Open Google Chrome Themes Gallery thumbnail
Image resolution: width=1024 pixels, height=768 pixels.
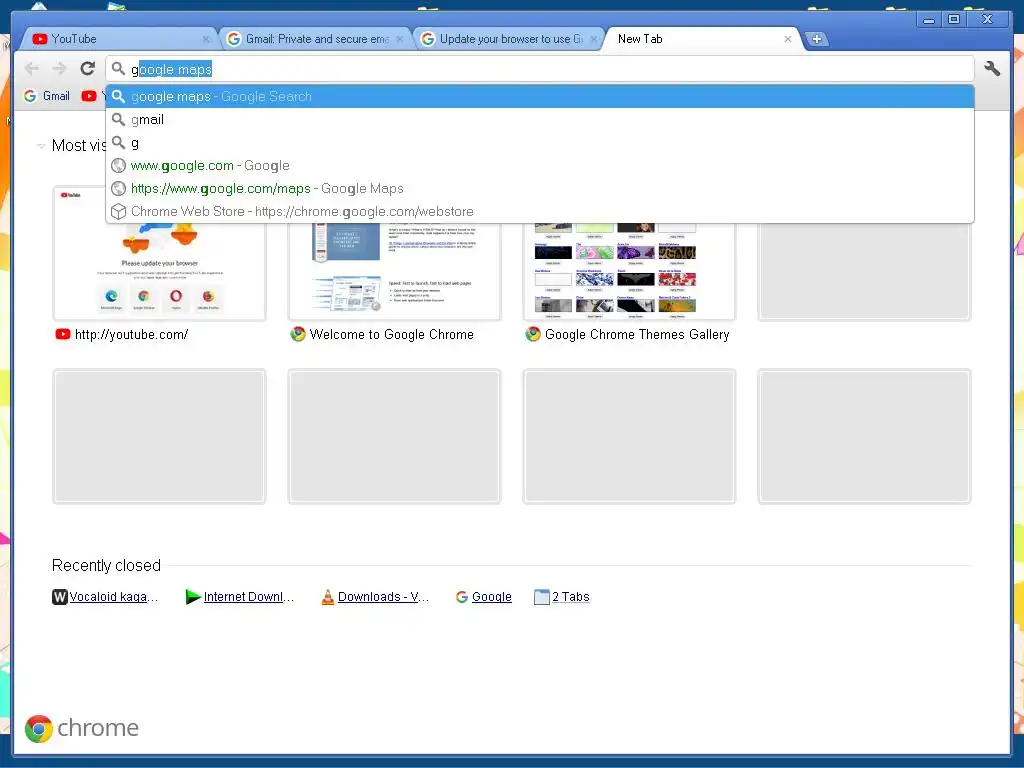tap(630, 270)
